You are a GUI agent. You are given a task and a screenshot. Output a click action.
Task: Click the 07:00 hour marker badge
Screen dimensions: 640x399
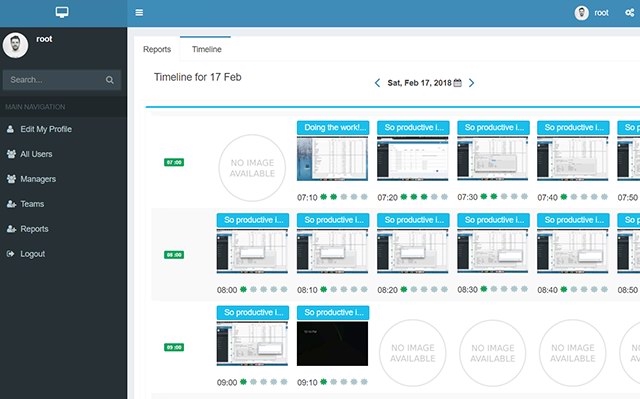click(174, 162)
